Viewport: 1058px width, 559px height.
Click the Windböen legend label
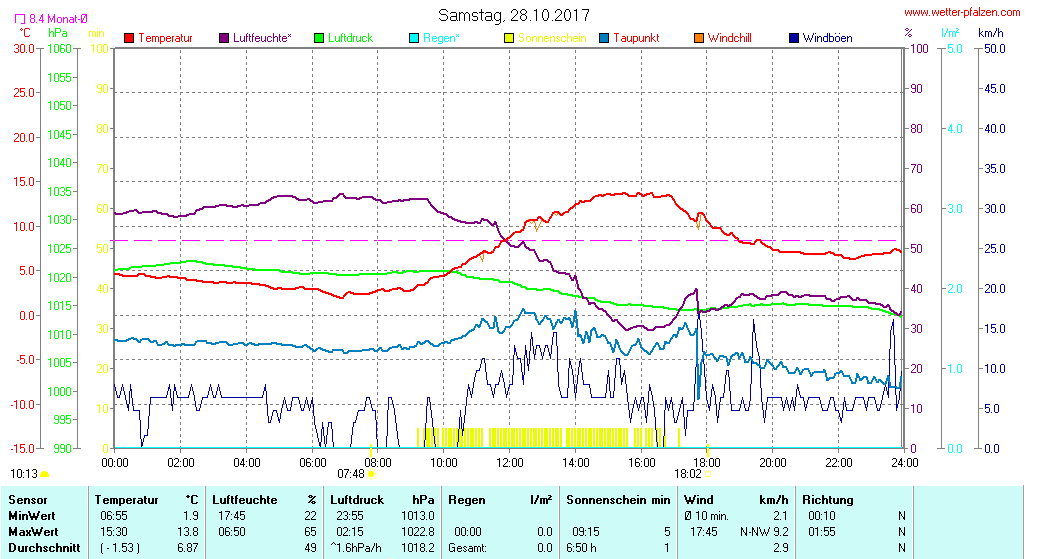827,38
